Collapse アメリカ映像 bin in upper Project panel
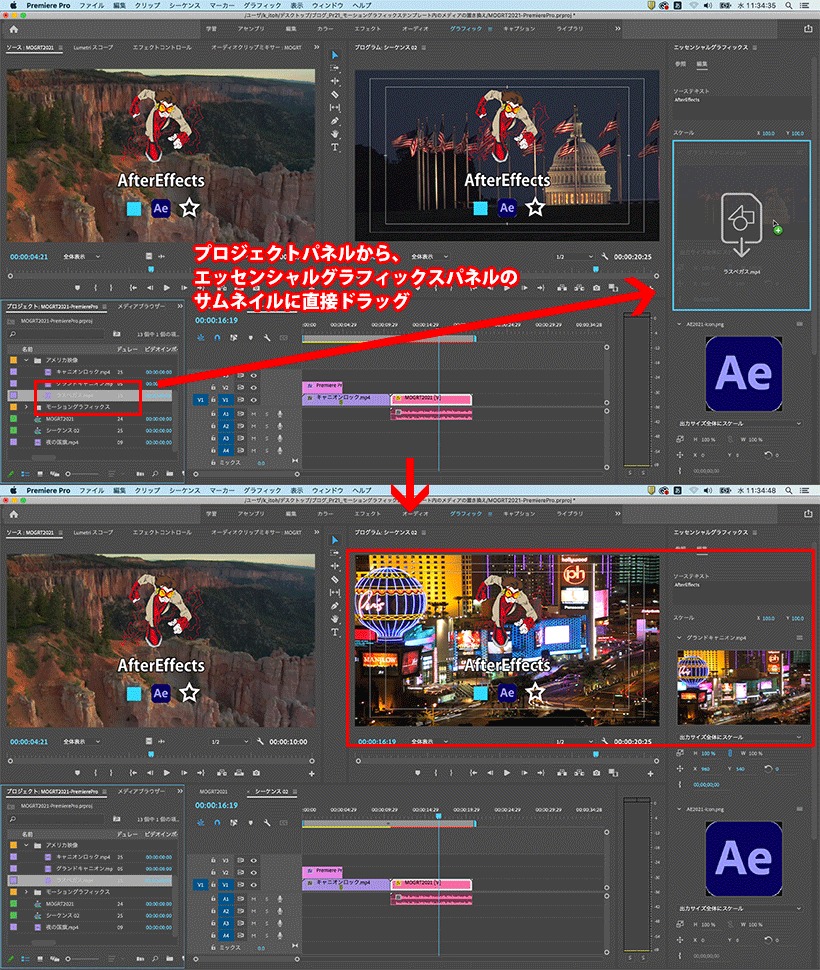Image resolution: width=820 pixels, height=970 pixels. [x=26, y=359]
